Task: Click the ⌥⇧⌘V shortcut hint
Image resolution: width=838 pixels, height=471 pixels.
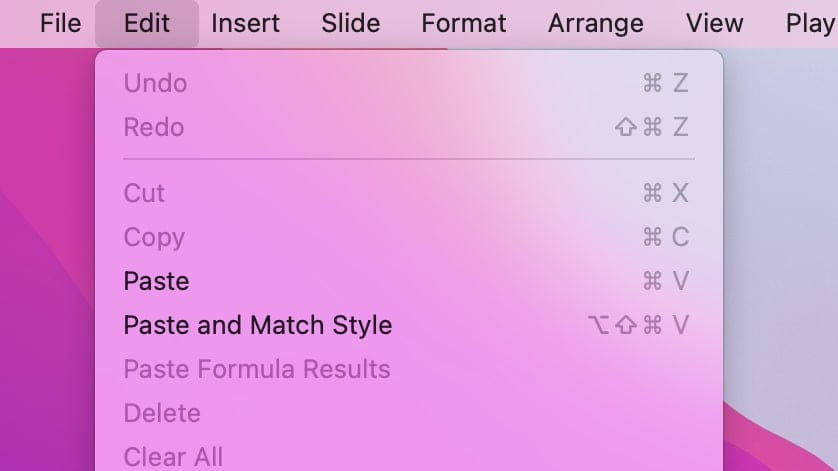Action: click(x=638, y=325)
